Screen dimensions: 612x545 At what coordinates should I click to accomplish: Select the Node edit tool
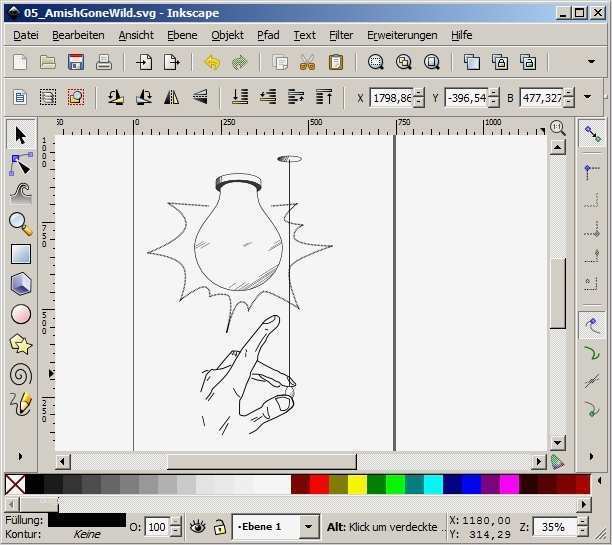pyautogui.click(x=20, y=164)
